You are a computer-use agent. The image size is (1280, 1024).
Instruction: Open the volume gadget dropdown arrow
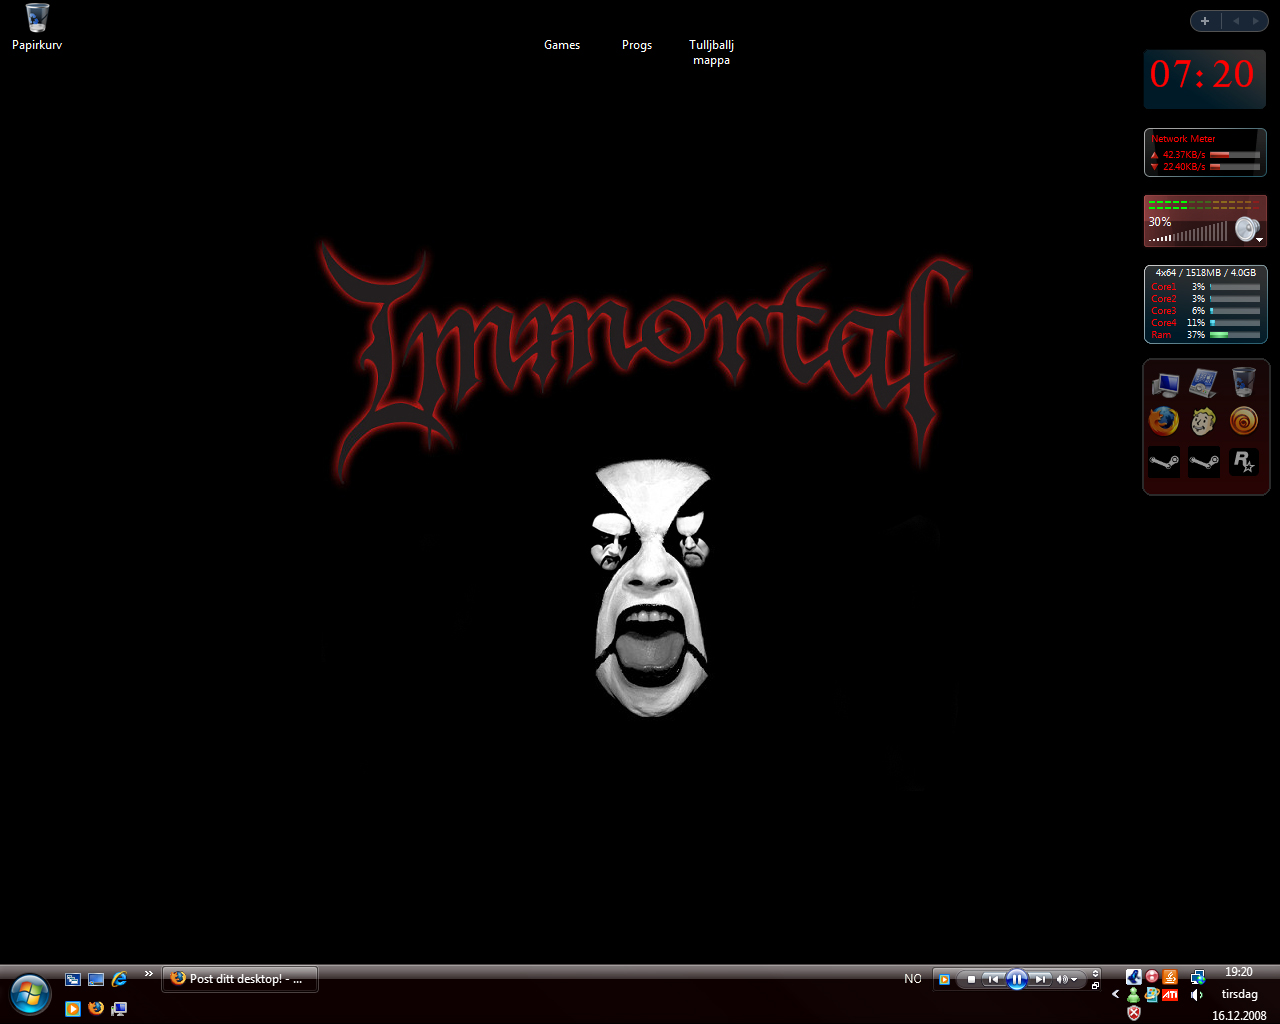click(x=1259, y=241)
